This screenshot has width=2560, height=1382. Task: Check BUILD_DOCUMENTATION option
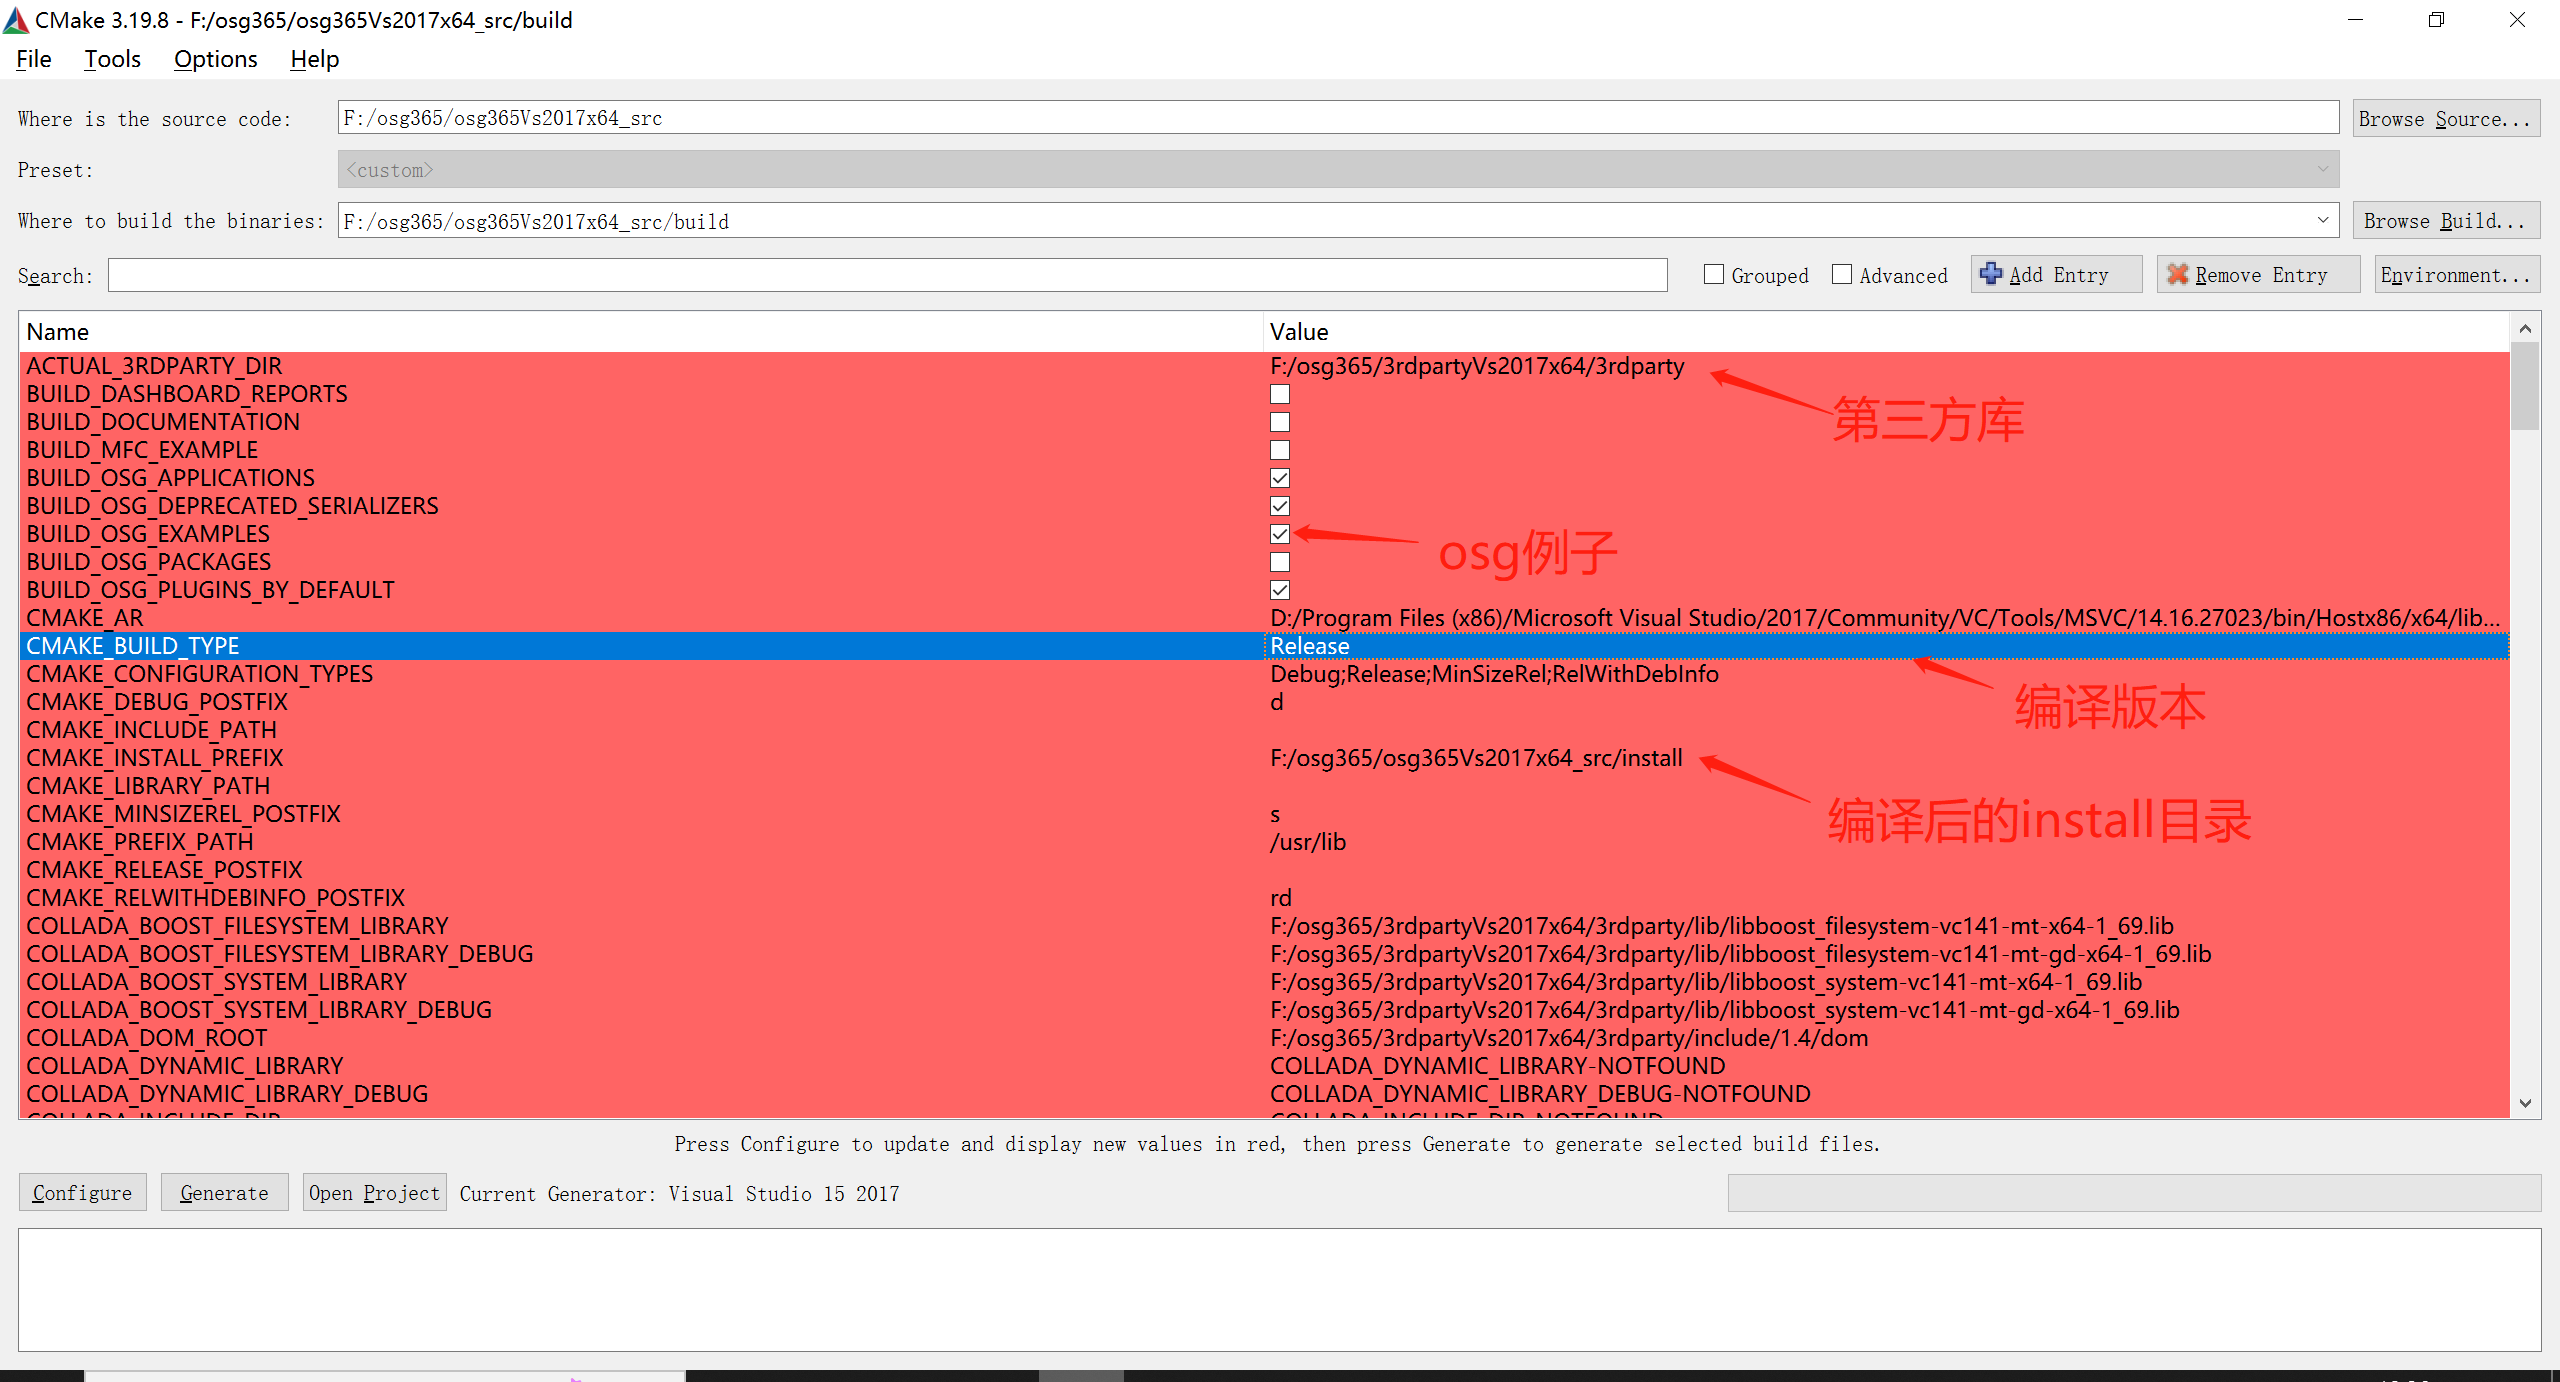coord(1280,422)
